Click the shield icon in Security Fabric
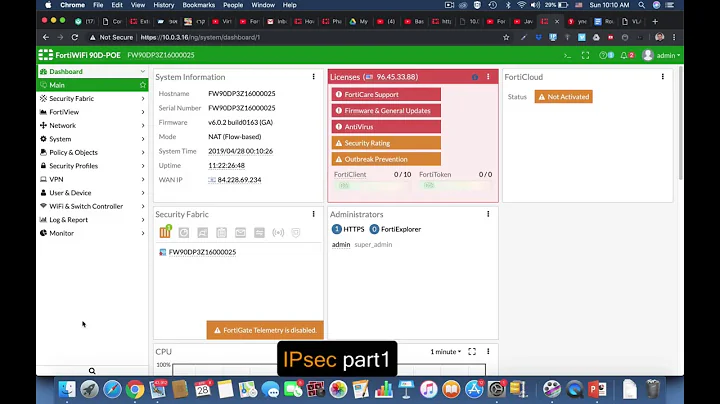 (x=296, y=233)
